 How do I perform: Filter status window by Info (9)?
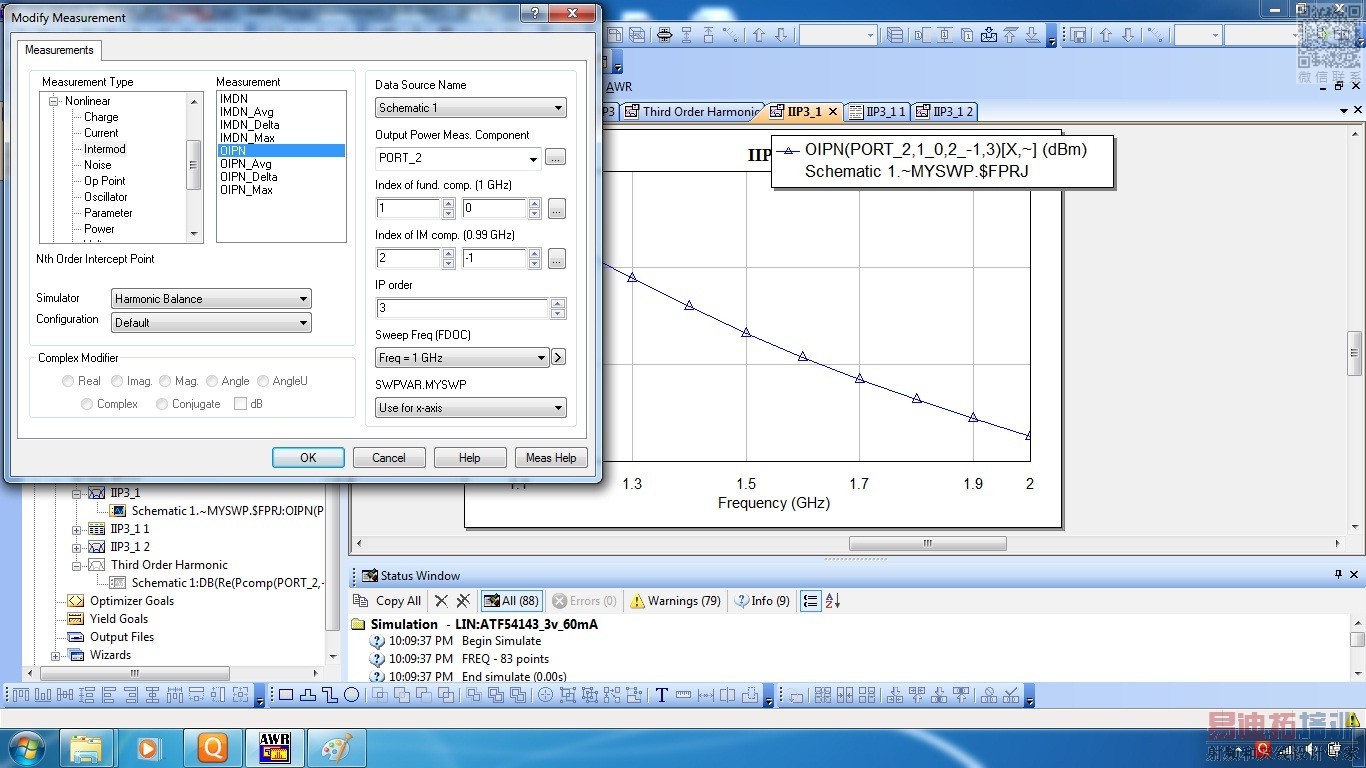tap(762, 601)
